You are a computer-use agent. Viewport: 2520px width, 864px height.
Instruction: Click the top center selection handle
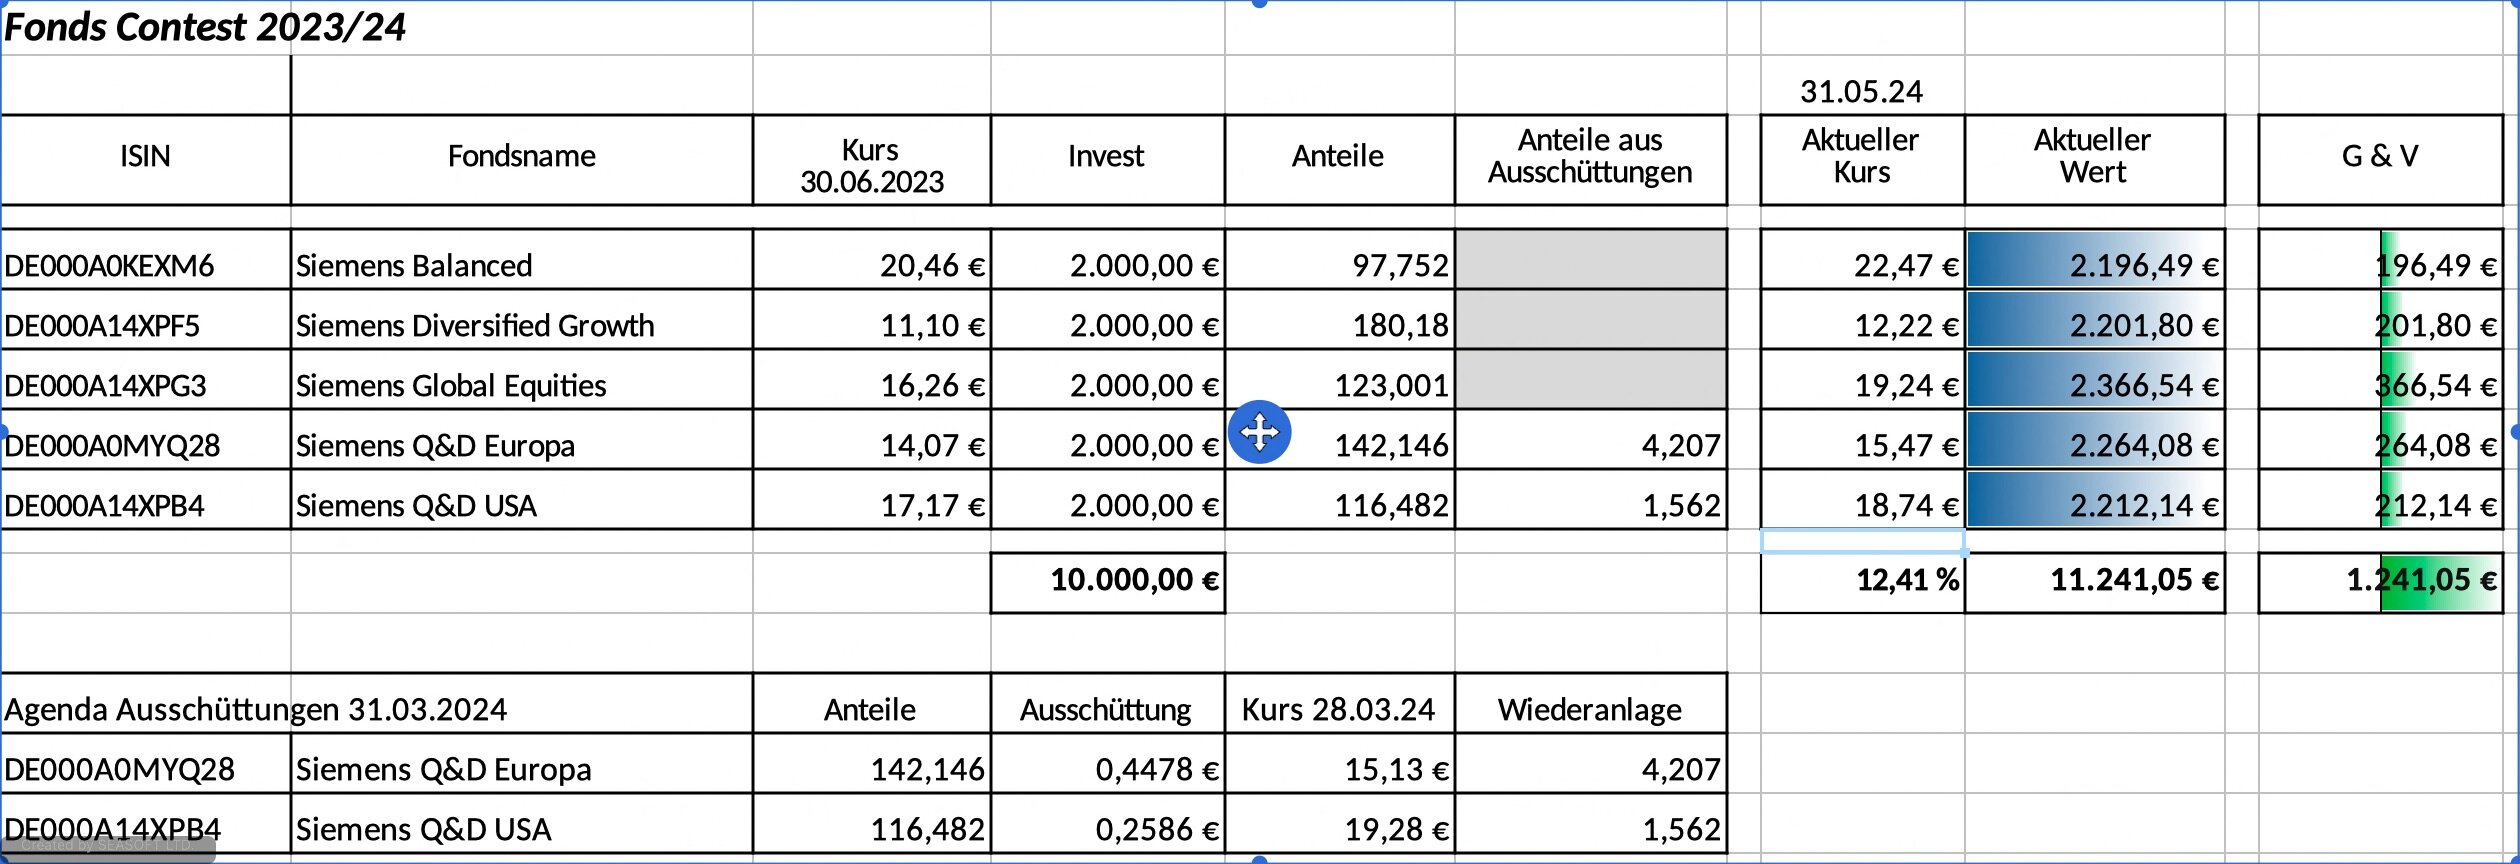(x=1259, y=3)
